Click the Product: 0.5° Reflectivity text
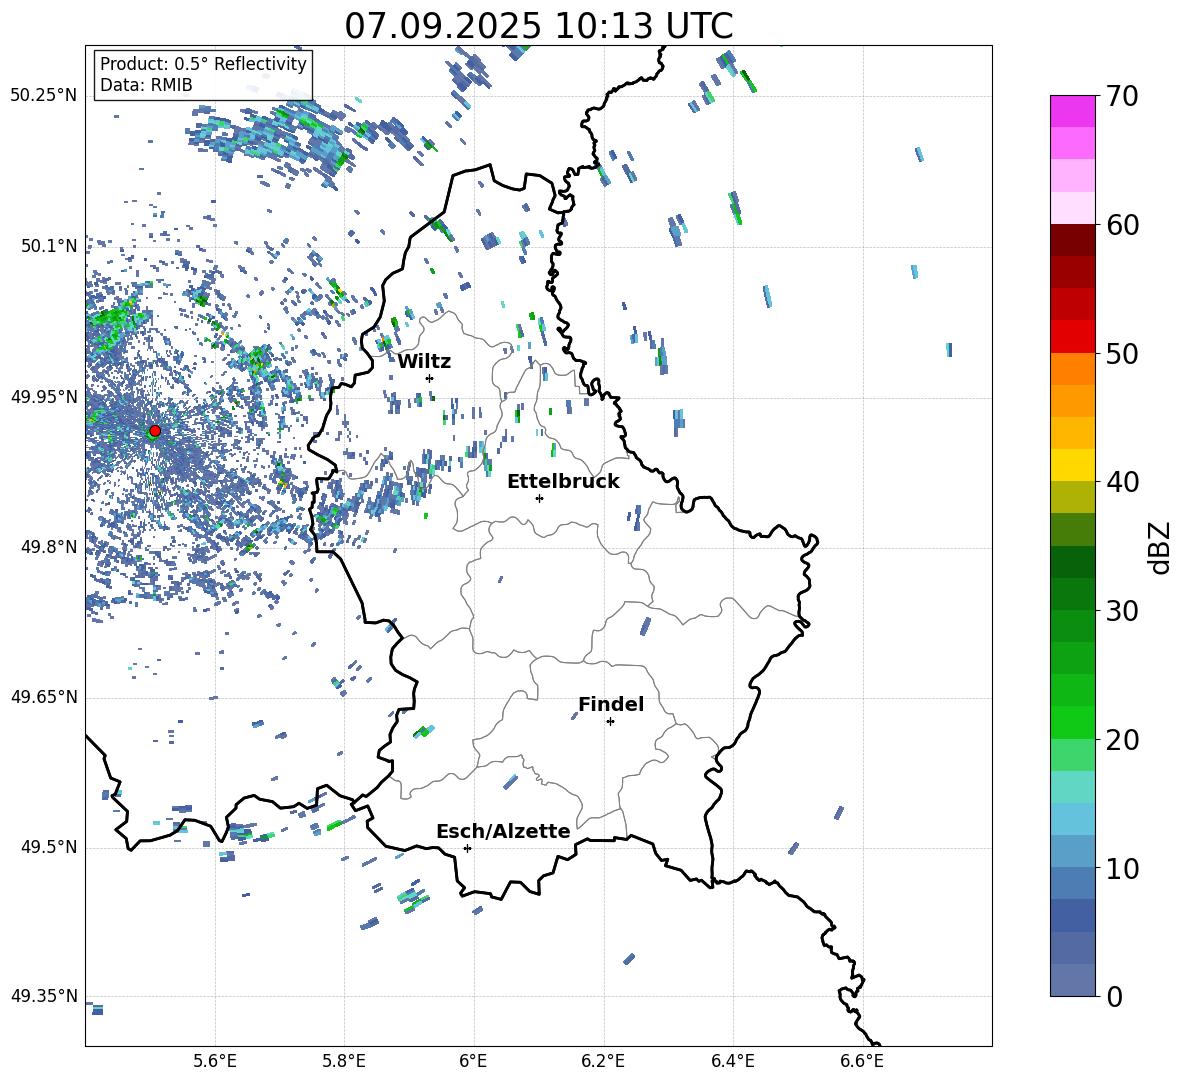The height and width of the screenshot is (1081, 1184). coord(203,64)
